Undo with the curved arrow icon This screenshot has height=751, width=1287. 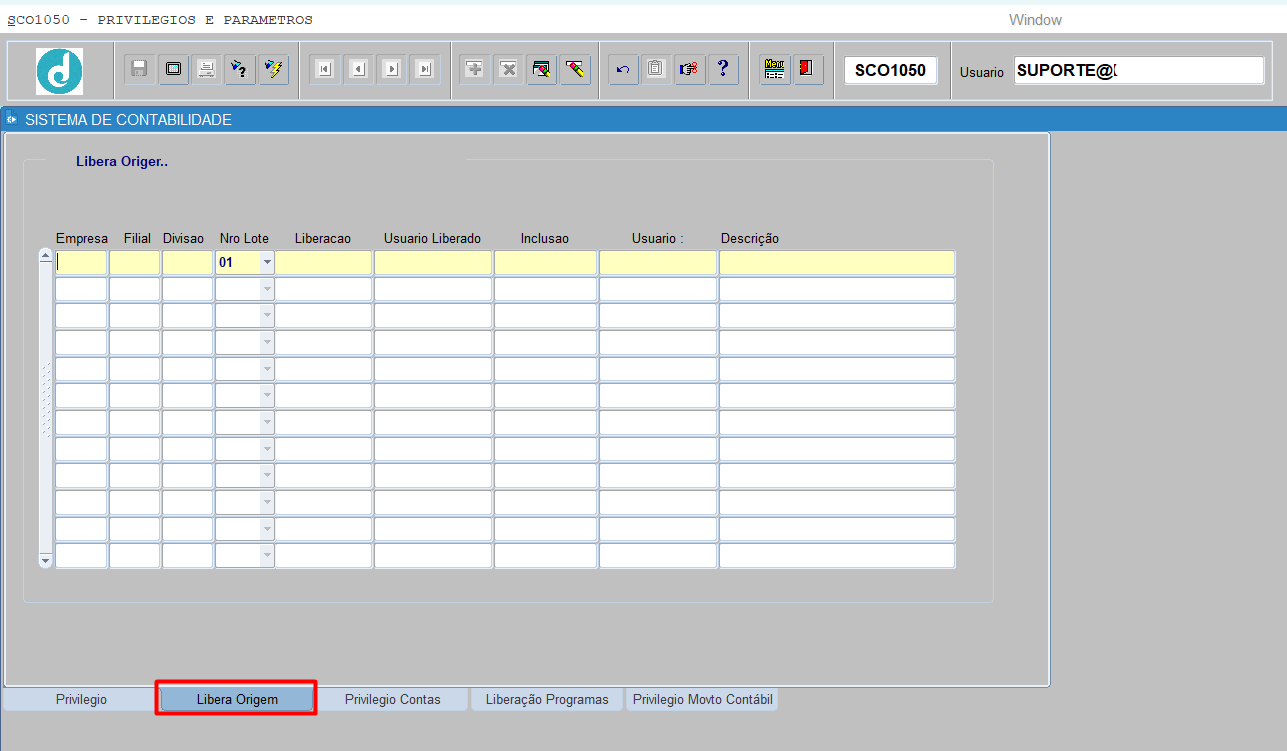(x=623, y=69)
